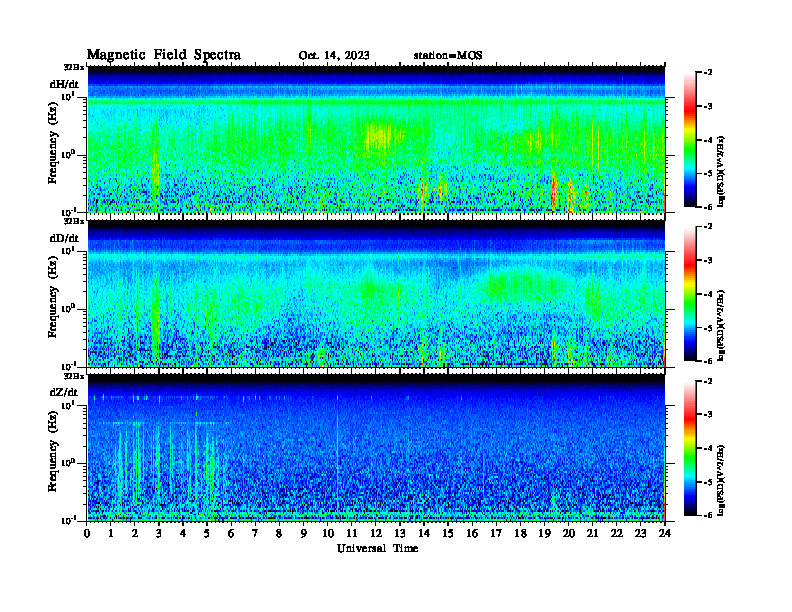Click the -6 value on dH/dt color bar
The width and height of the screenshot is (792, 612).
[x=708, y=207]
